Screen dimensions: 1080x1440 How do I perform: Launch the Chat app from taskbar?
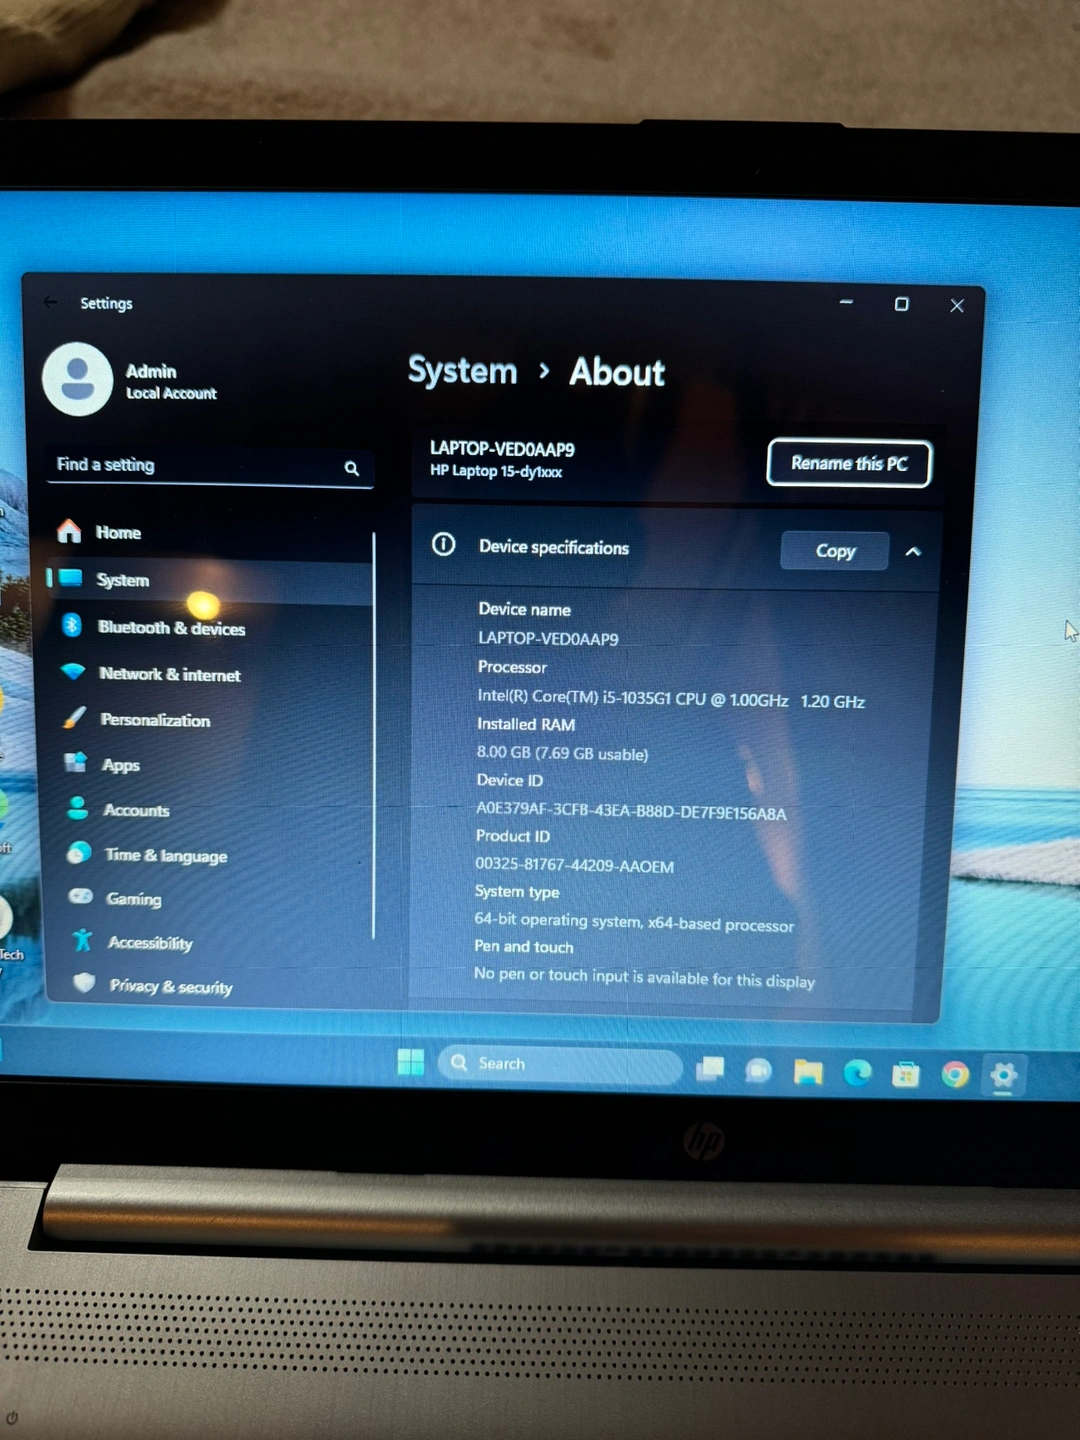point(759,1071)
